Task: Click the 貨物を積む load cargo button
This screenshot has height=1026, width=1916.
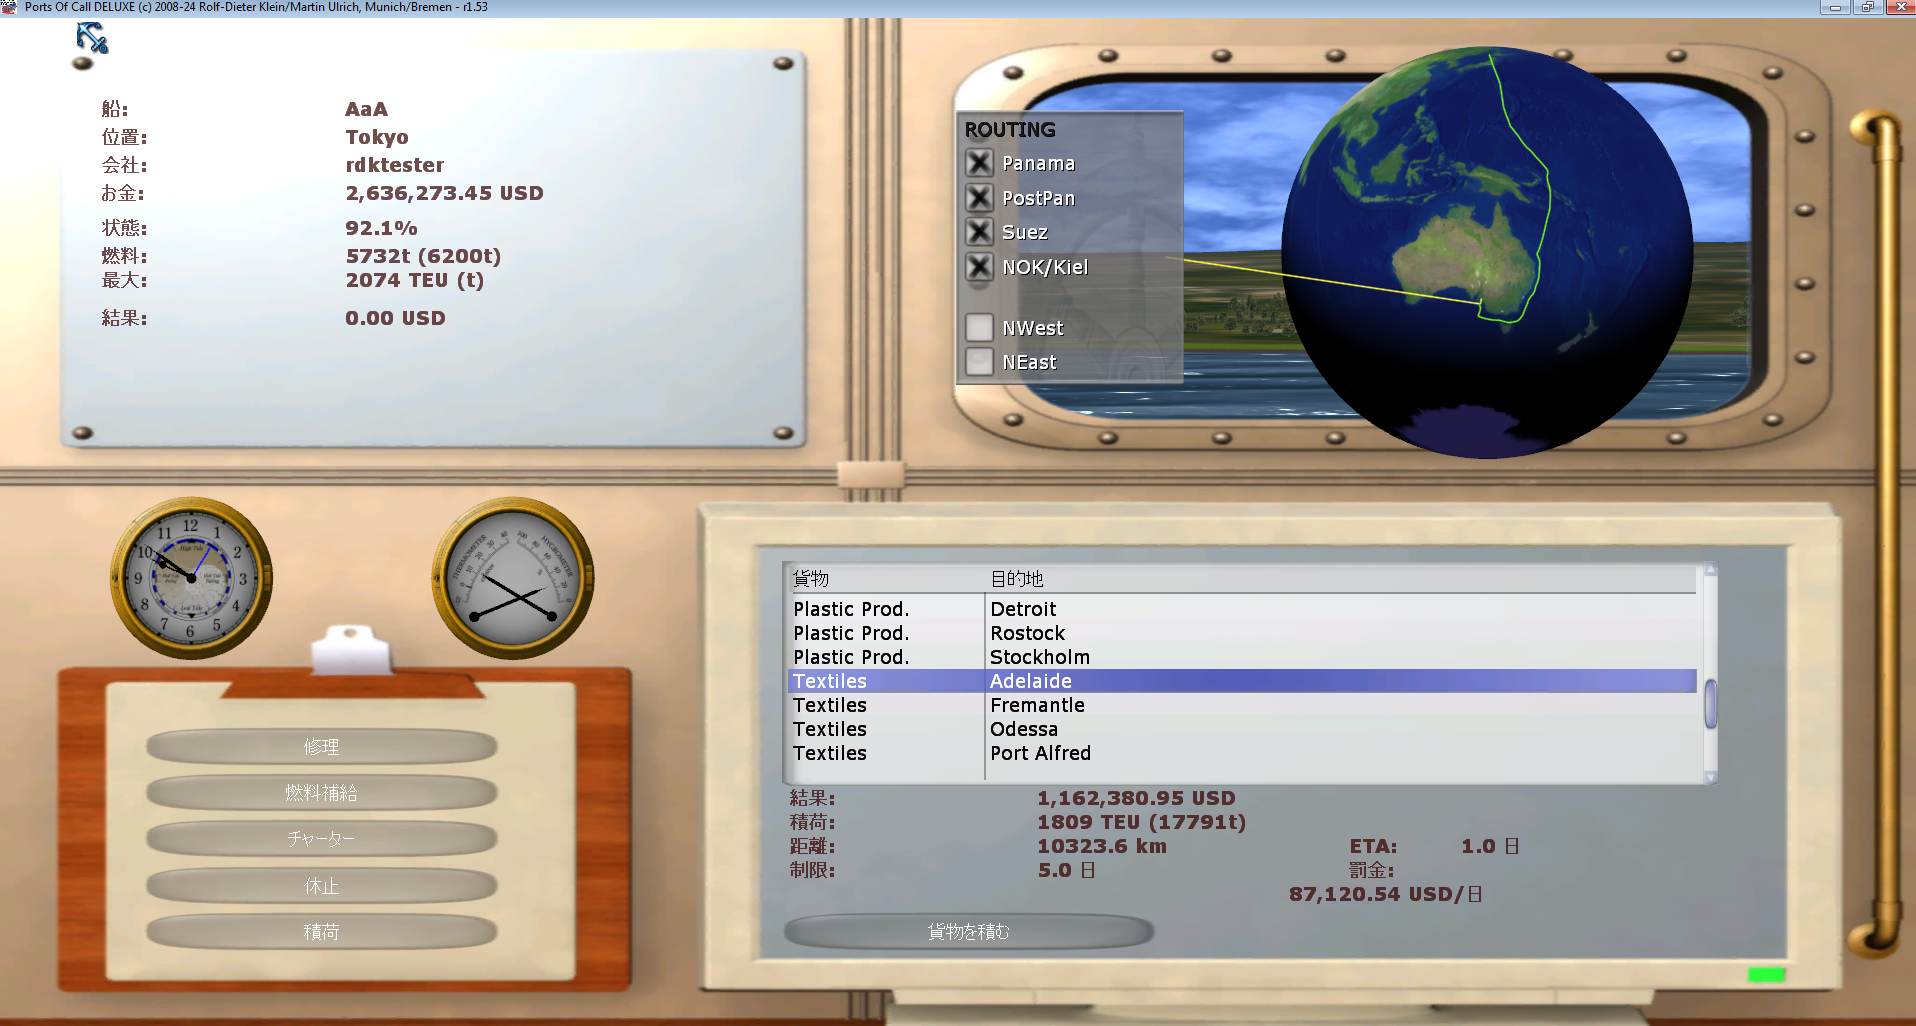Action: point(968,931)
